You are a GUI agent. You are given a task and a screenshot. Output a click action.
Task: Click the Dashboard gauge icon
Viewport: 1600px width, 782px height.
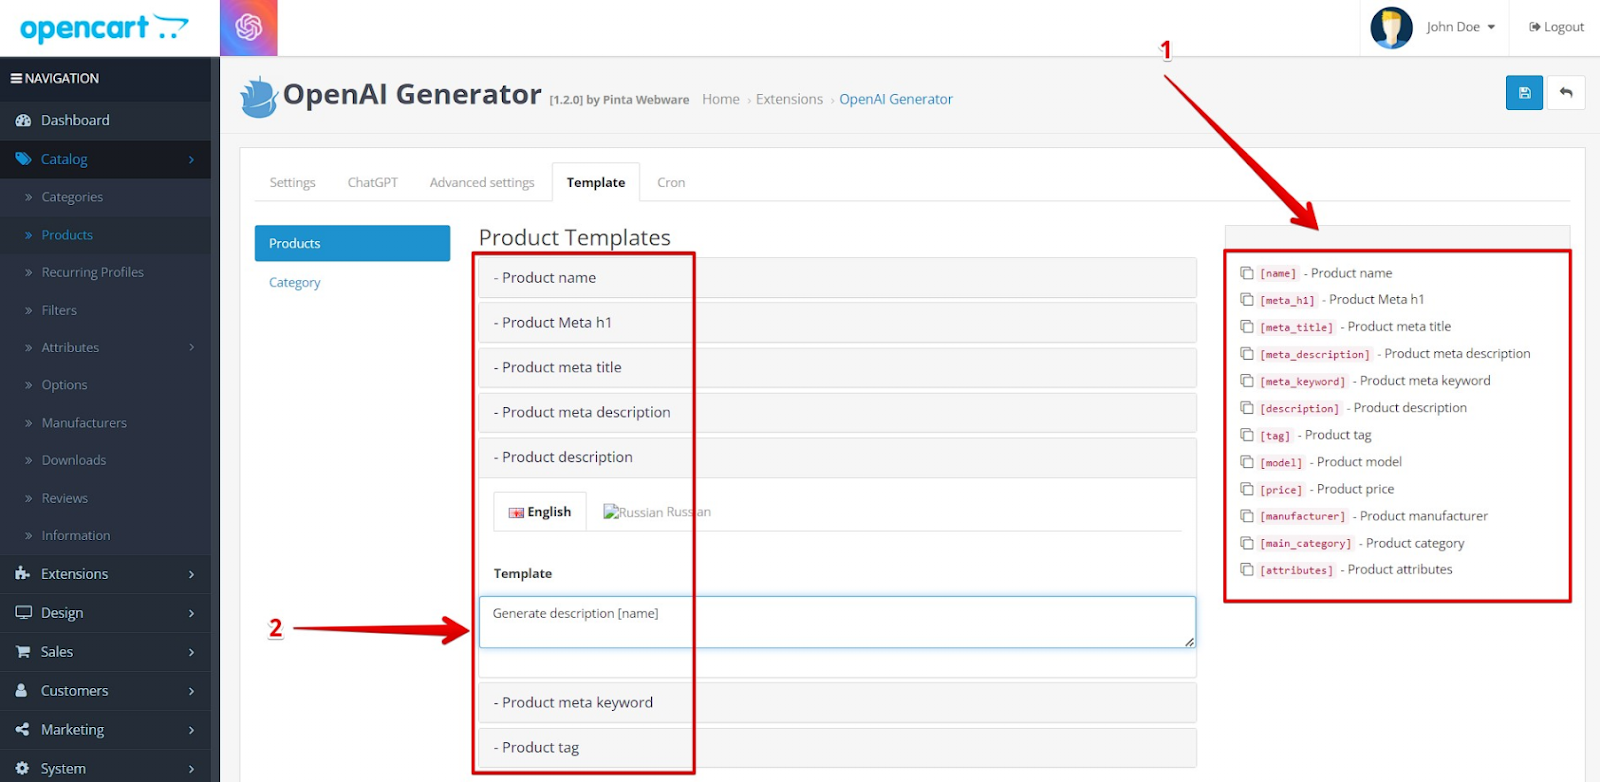tap(23, 120)
